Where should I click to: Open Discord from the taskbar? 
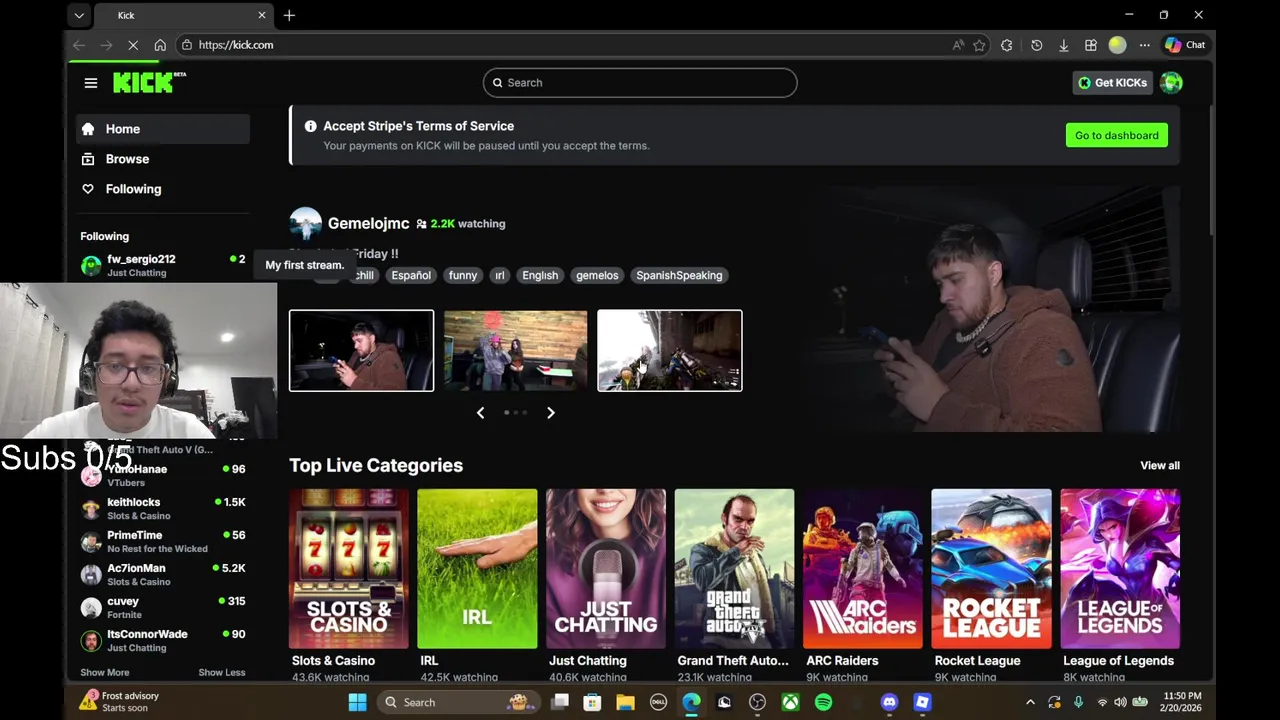889,702
